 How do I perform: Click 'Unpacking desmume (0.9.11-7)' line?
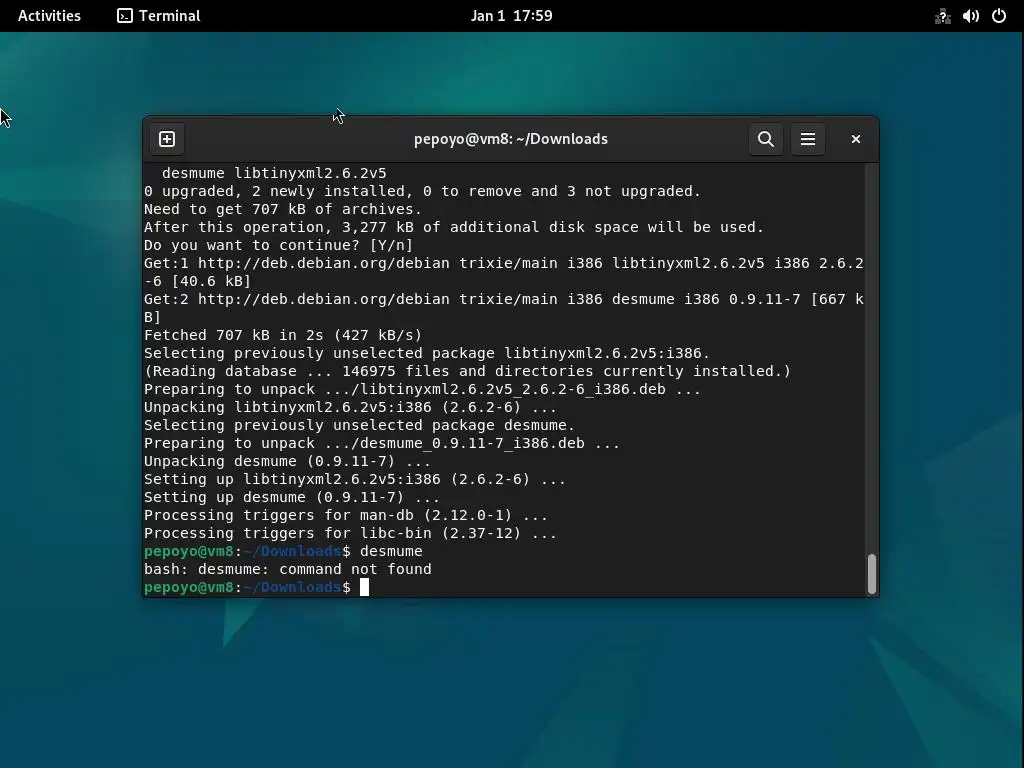288,461
